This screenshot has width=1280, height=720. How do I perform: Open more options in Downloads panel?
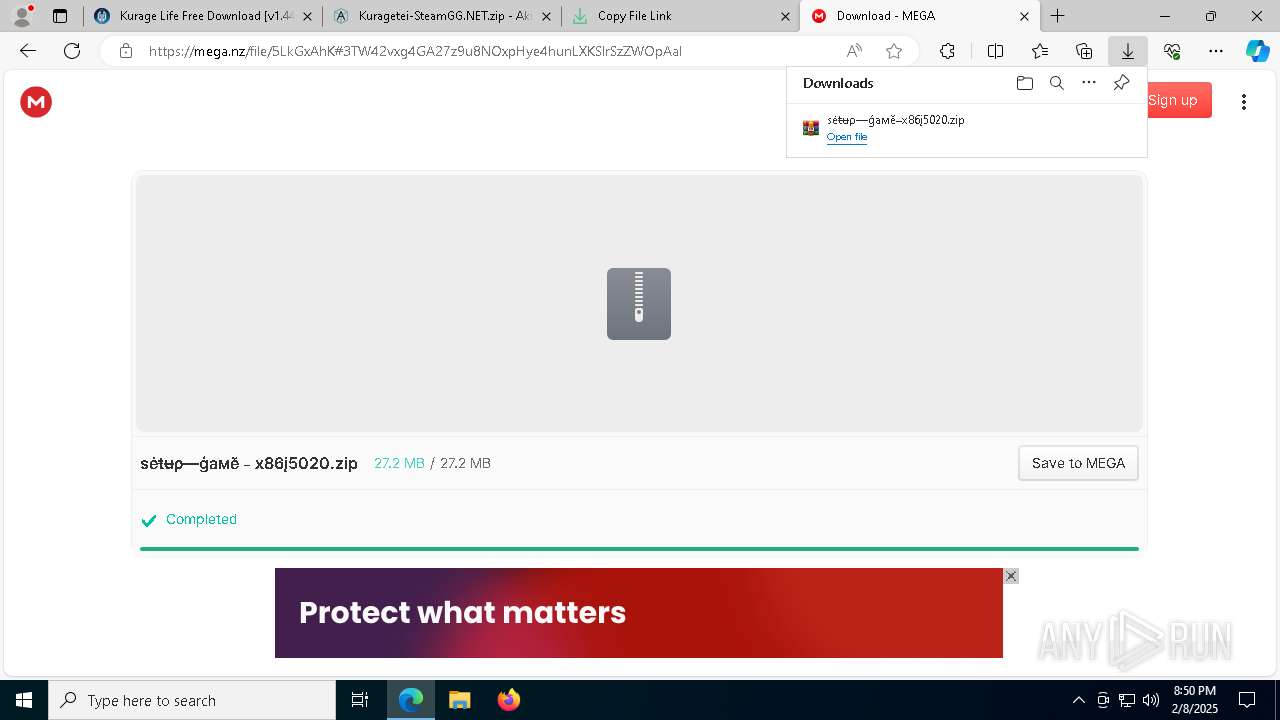[x=1089, y=83]
